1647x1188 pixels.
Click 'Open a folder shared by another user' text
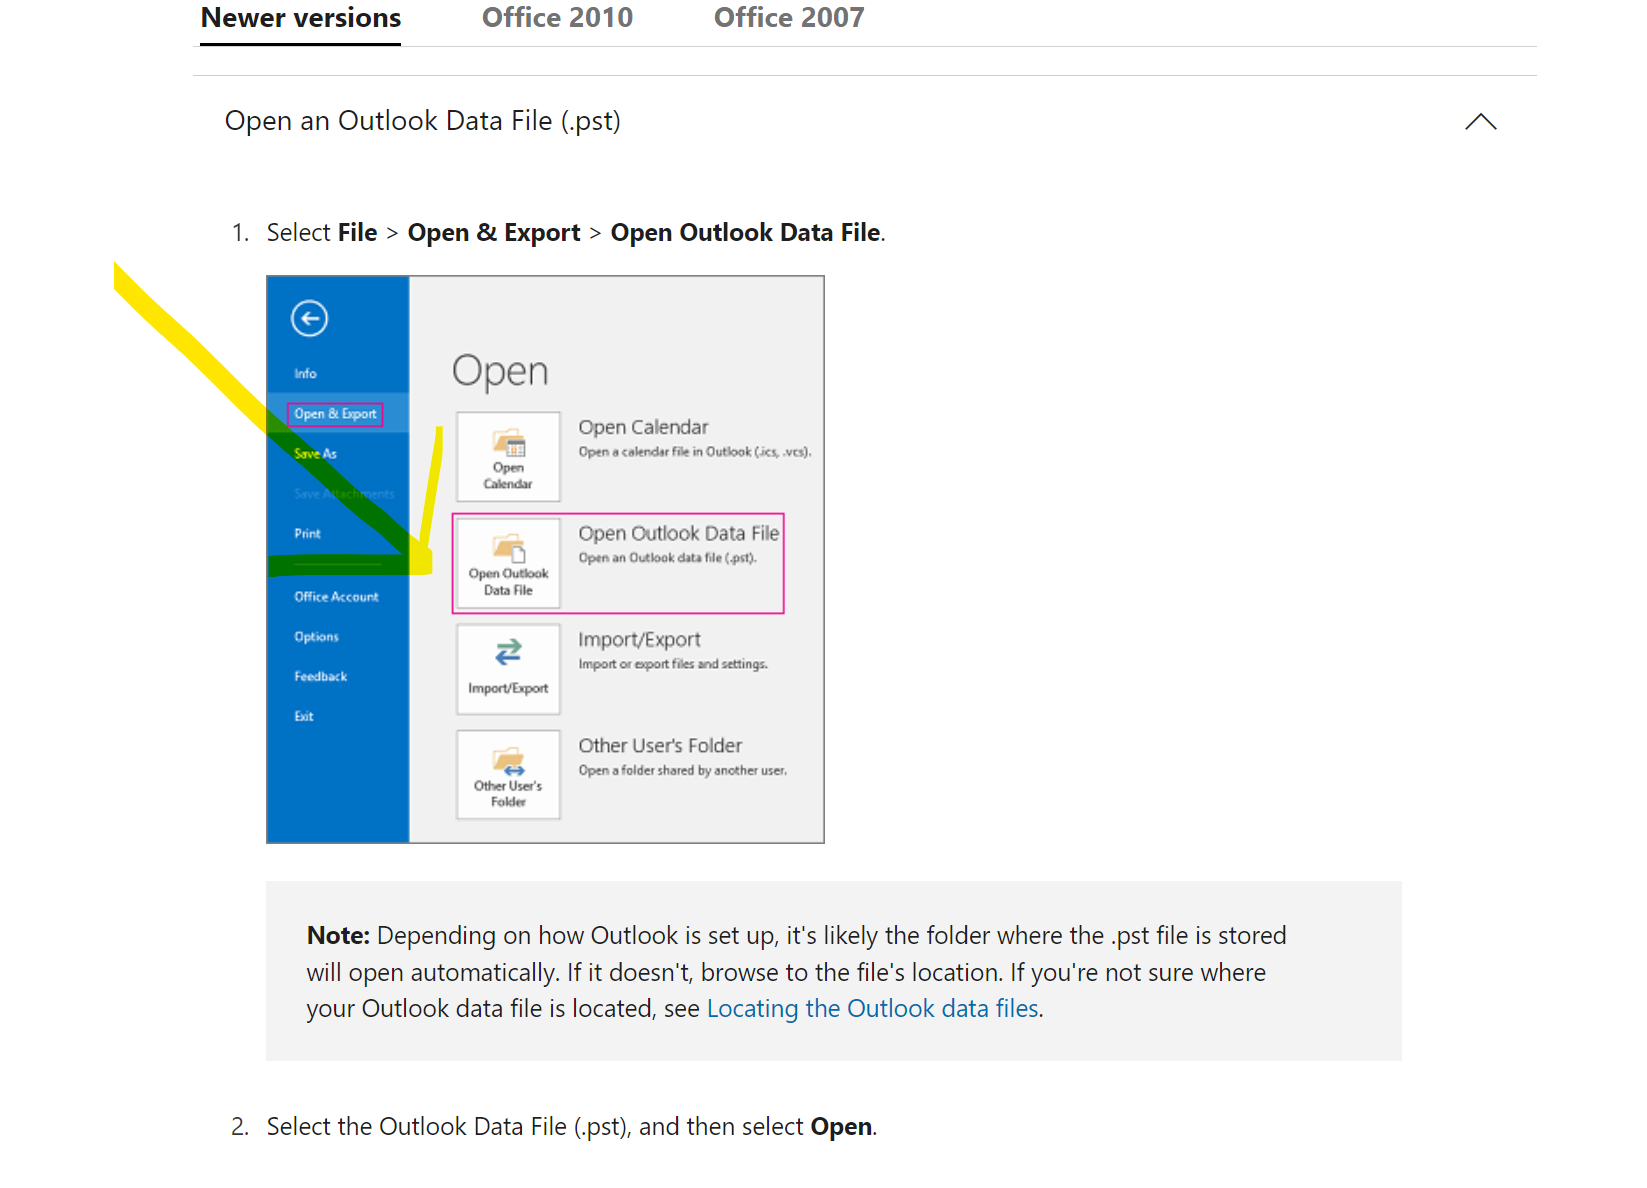(683, 770)
